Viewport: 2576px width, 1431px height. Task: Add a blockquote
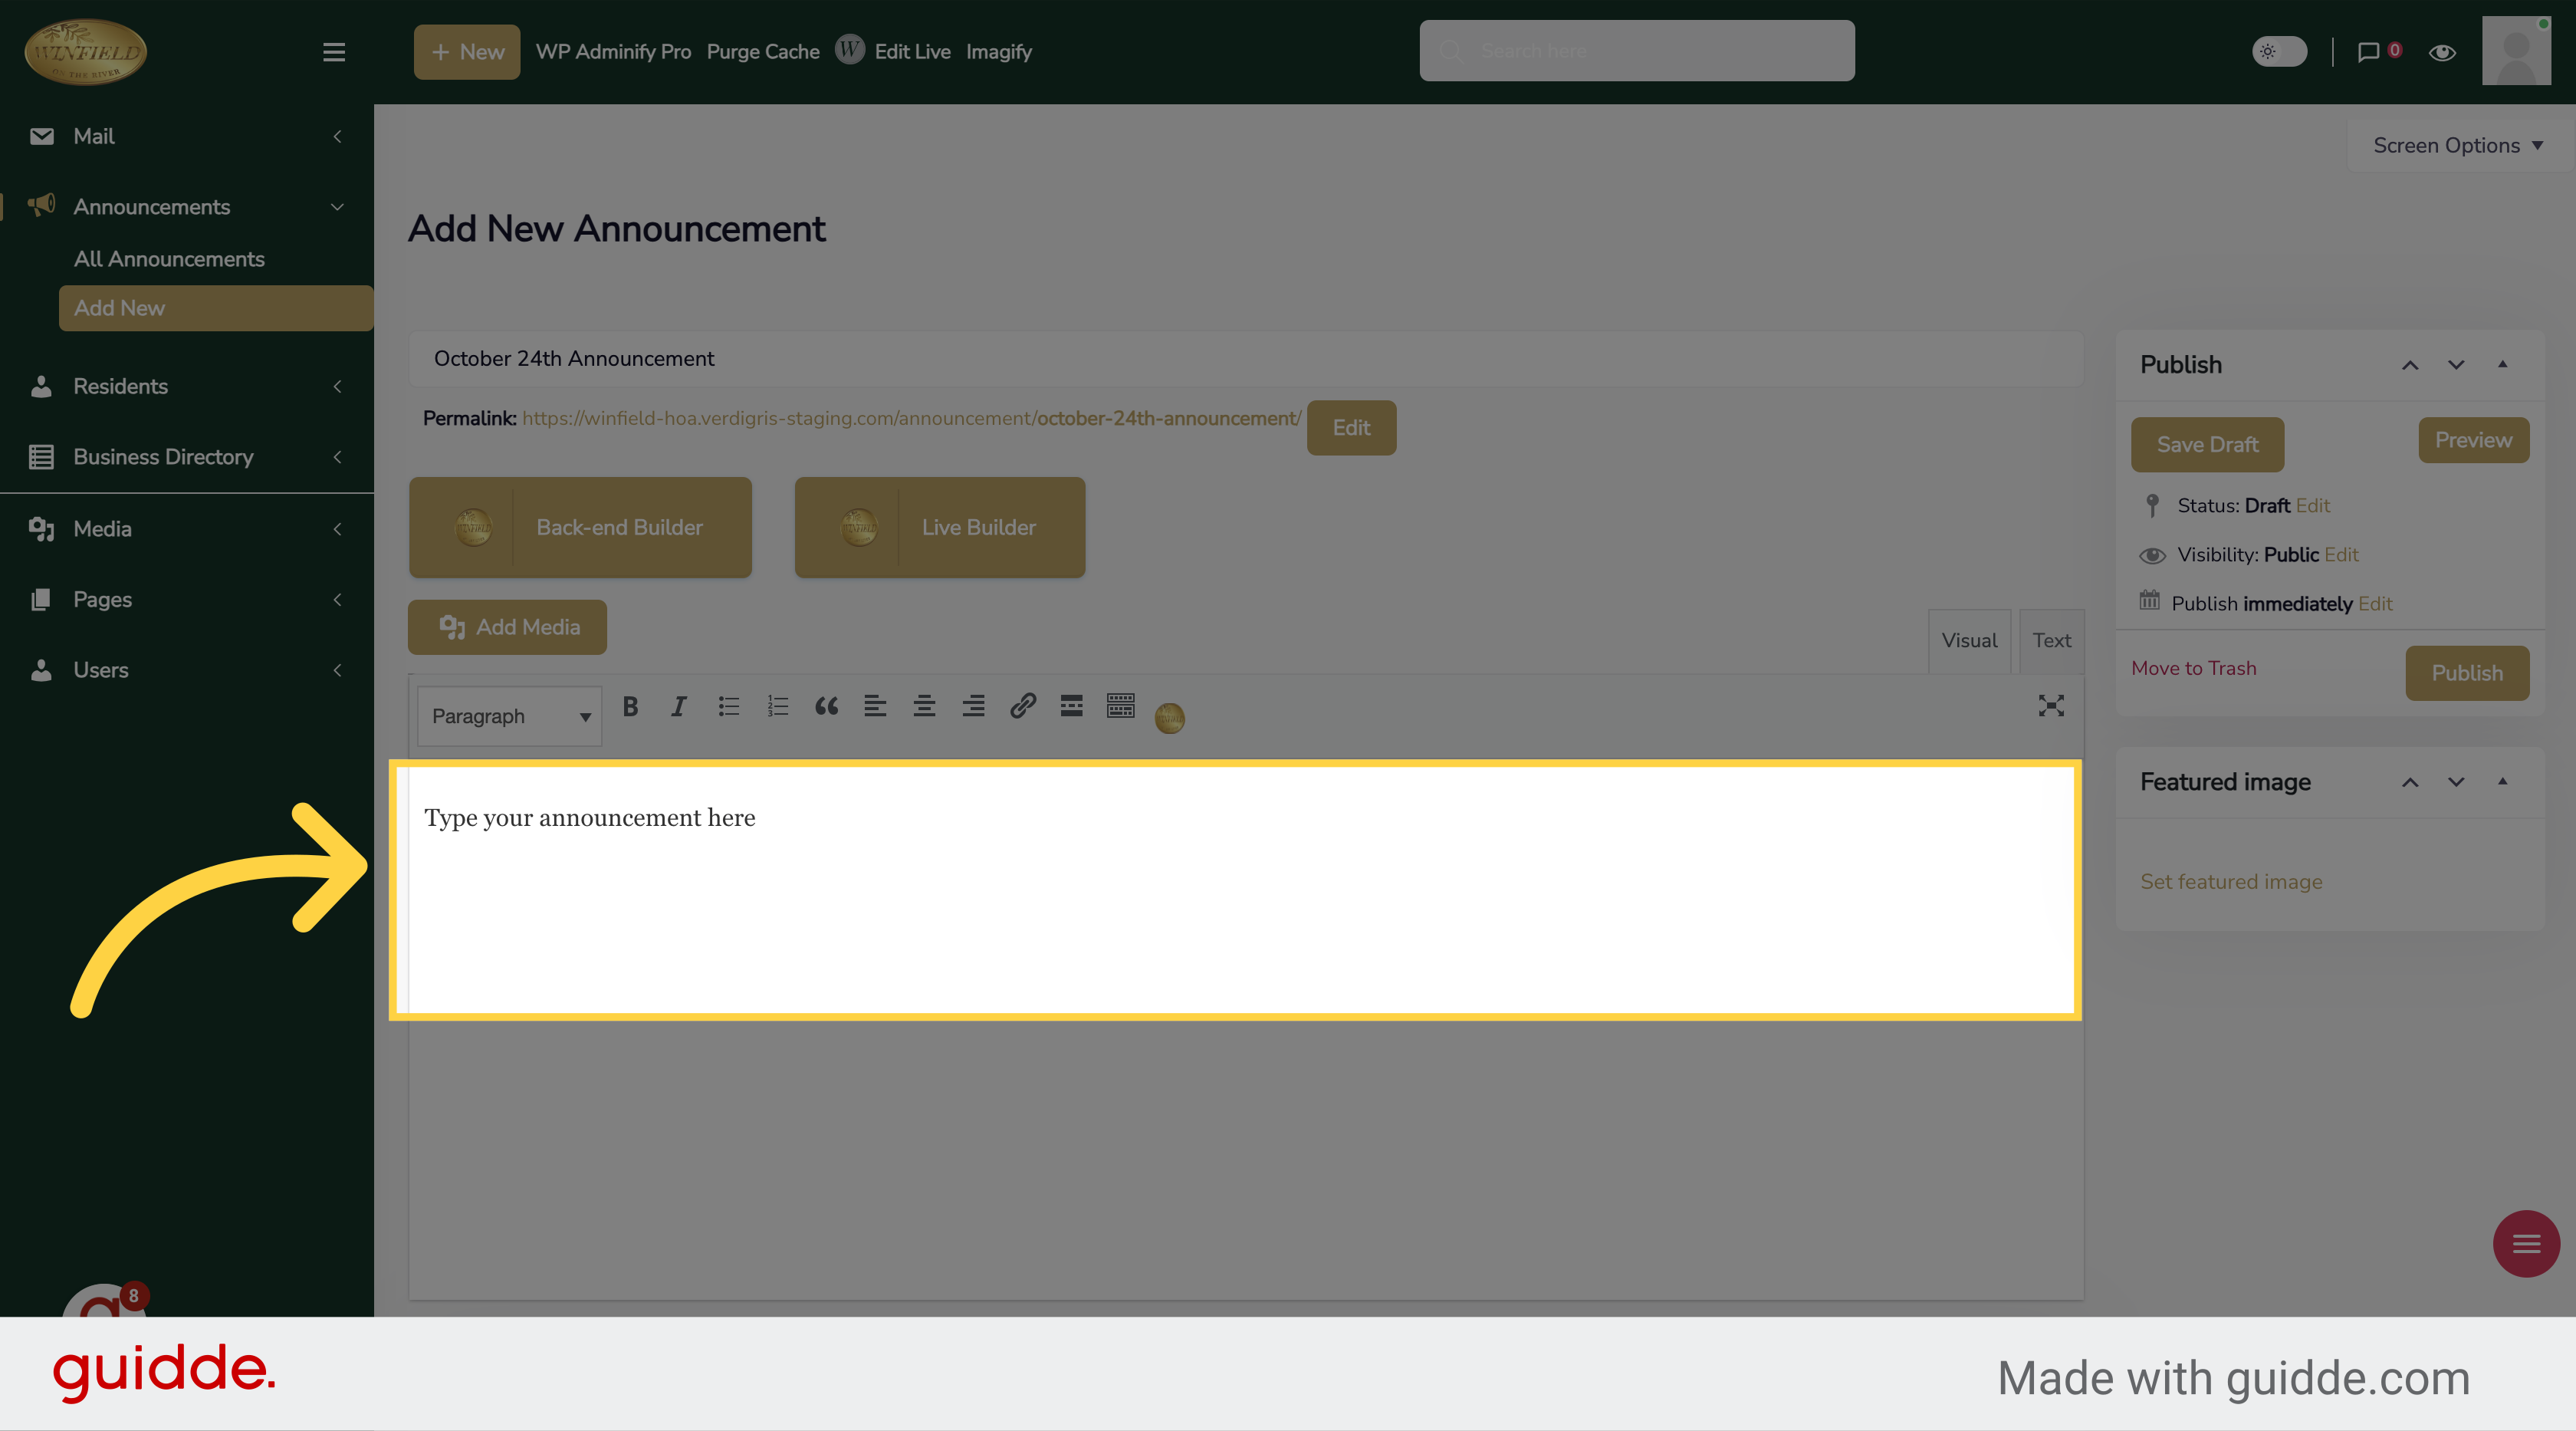[x=826, y=707]
